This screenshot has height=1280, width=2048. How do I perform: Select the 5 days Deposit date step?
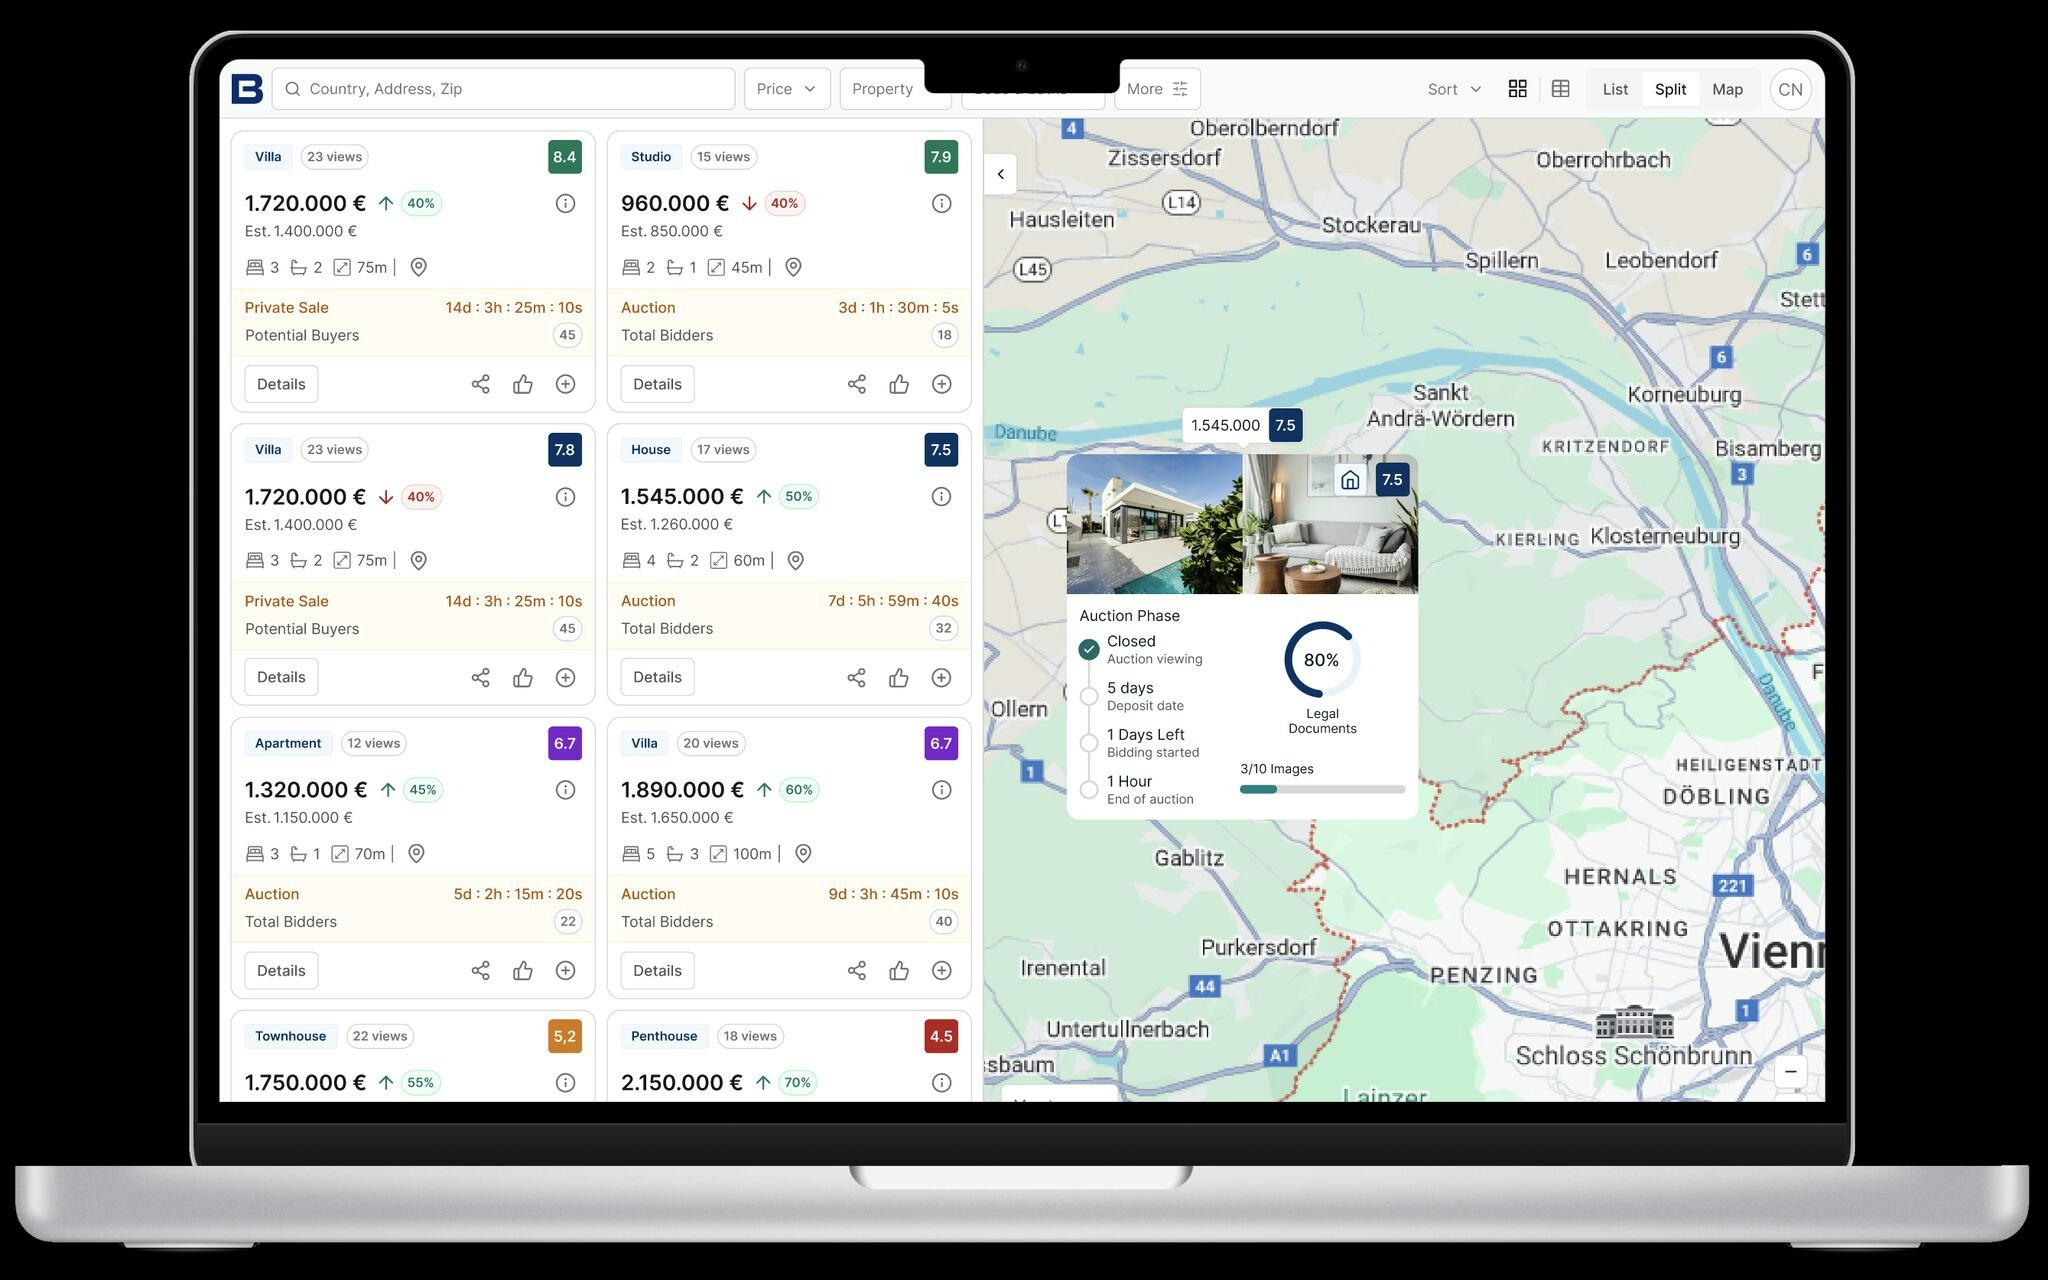pos(1089,696)
